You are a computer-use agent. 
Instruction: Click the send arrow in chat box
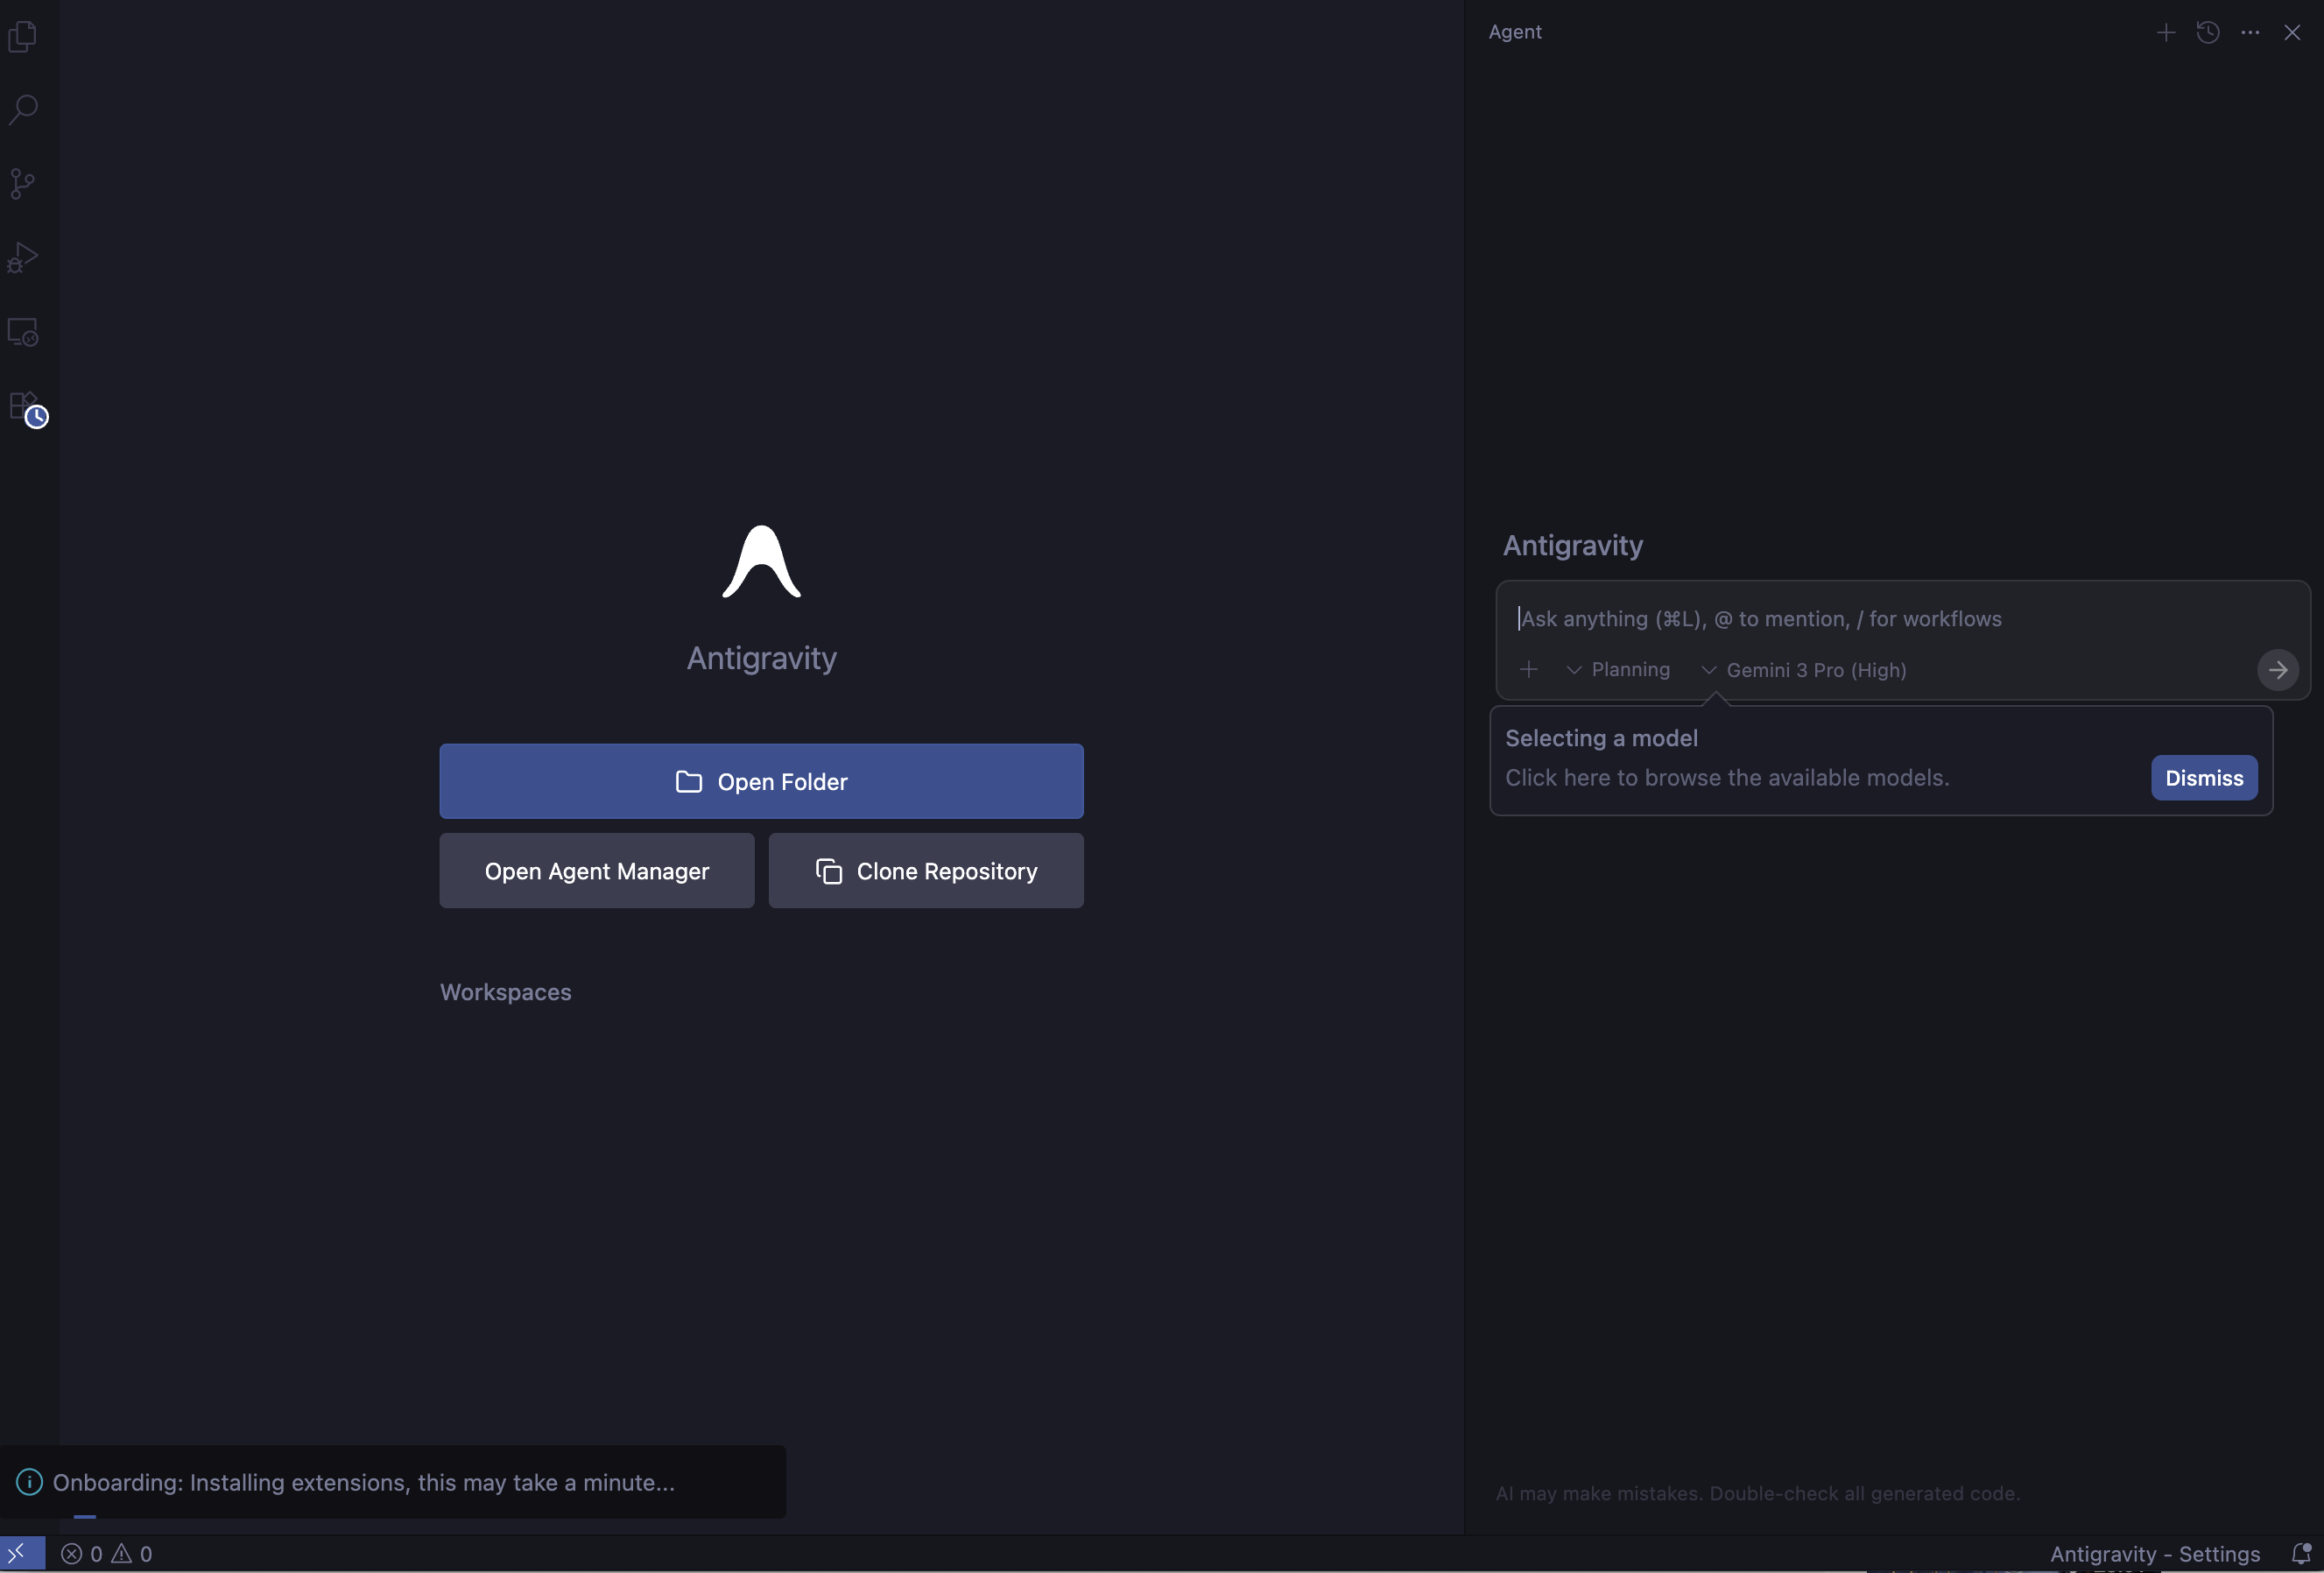point(2278,670)
